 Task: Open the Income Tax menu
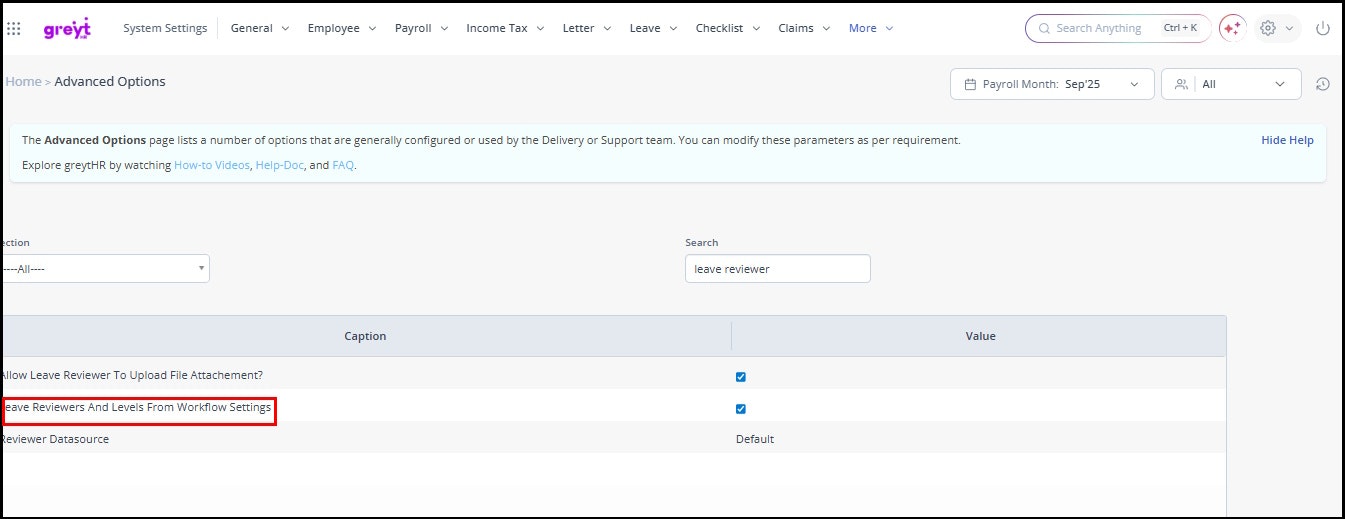(x=505, y=28)
